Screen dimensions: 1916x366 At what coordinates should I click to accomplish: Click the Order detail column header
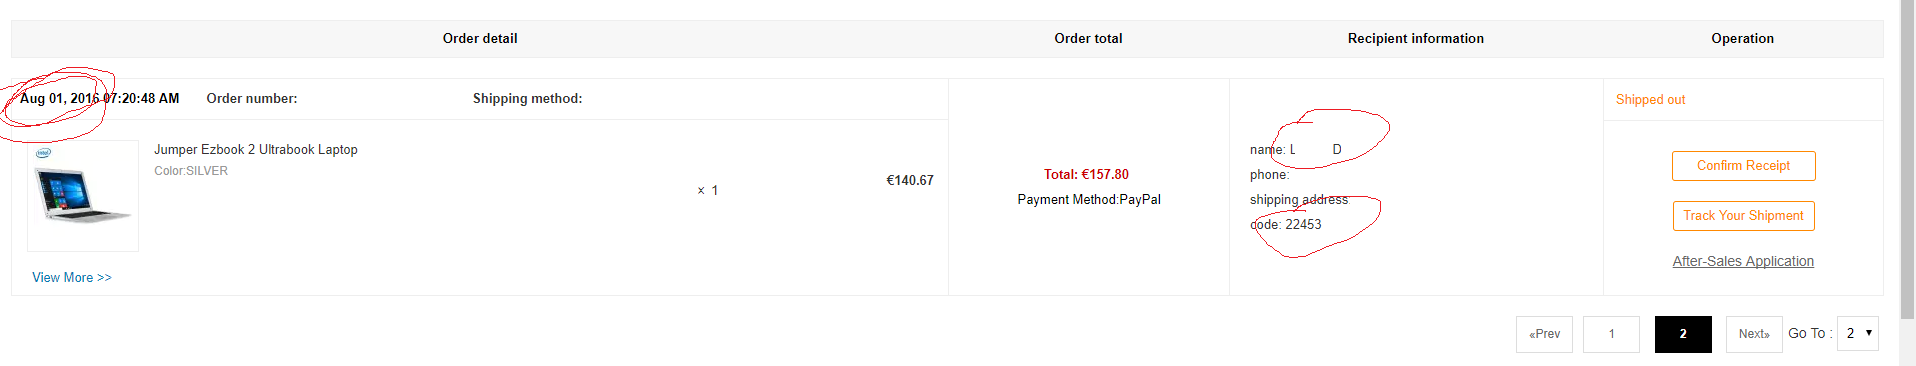(x=480, y=38)
